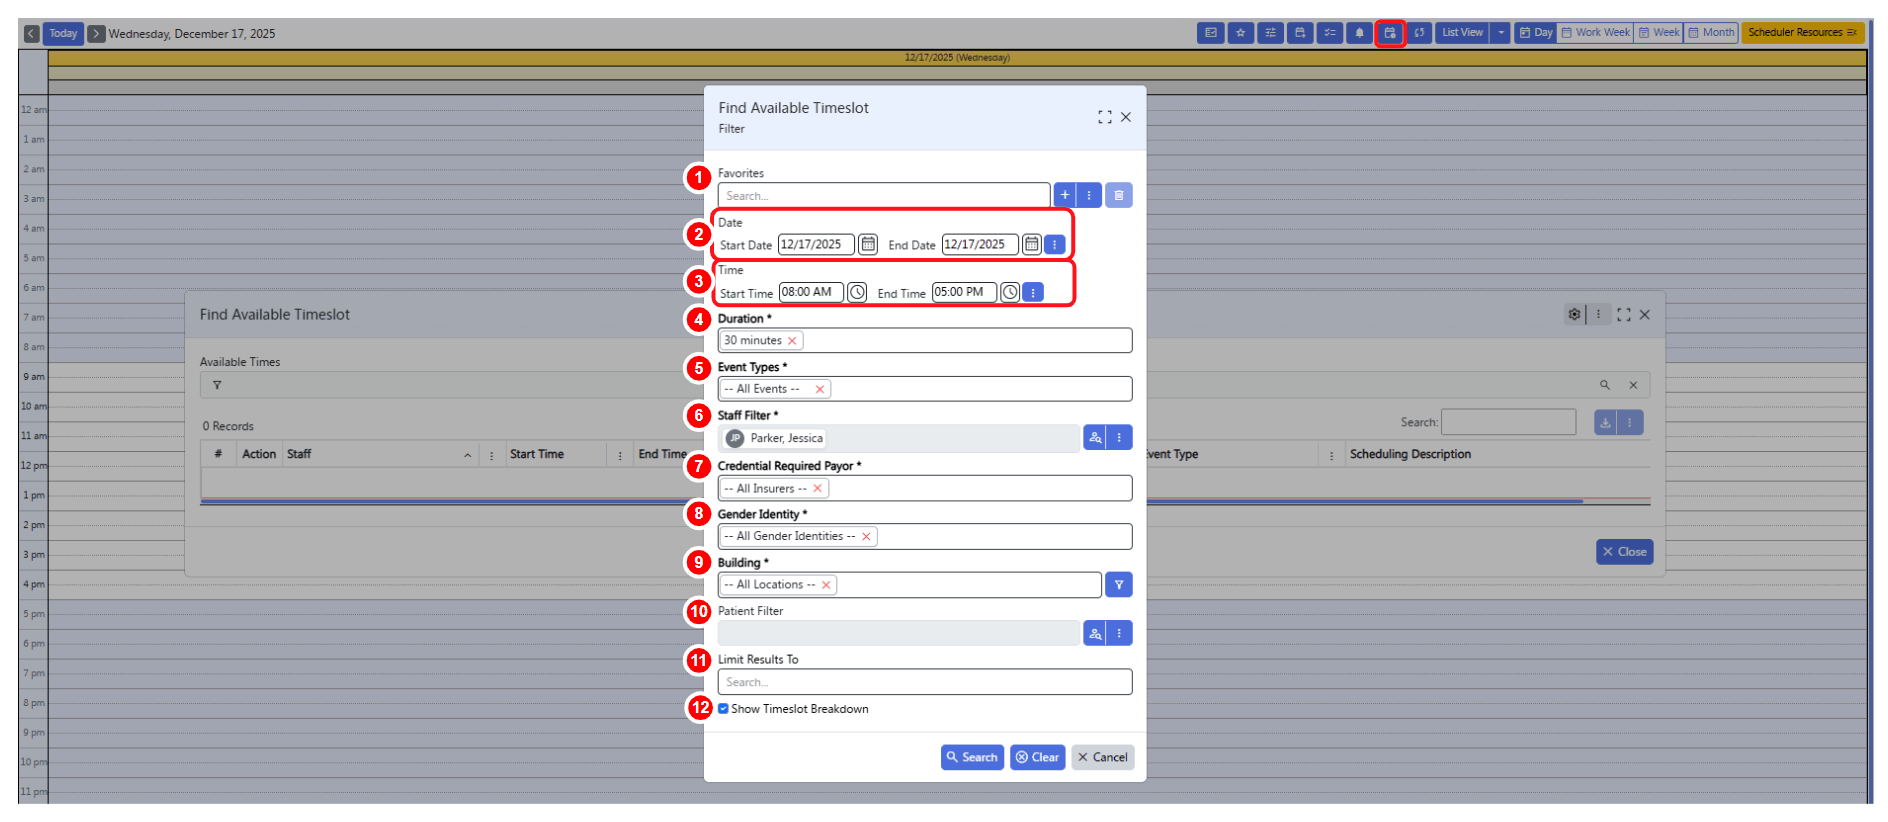Expand List View dropdown arrow
The height and width of the screenshot is (822, 1888).
click(x=1500, y=33)
